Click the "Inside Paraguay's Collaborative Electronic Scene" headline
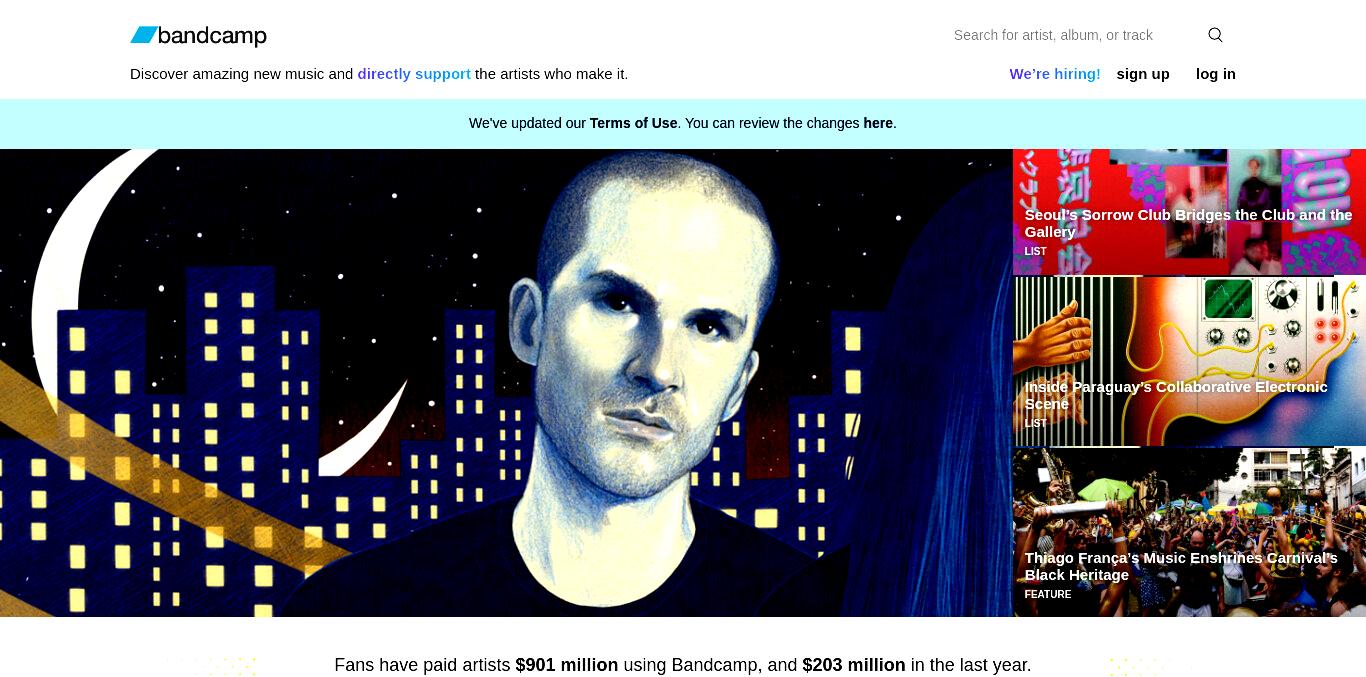Image resolution: width=1366 pixels, height=677 pixels. click(x=1176, y=395)
